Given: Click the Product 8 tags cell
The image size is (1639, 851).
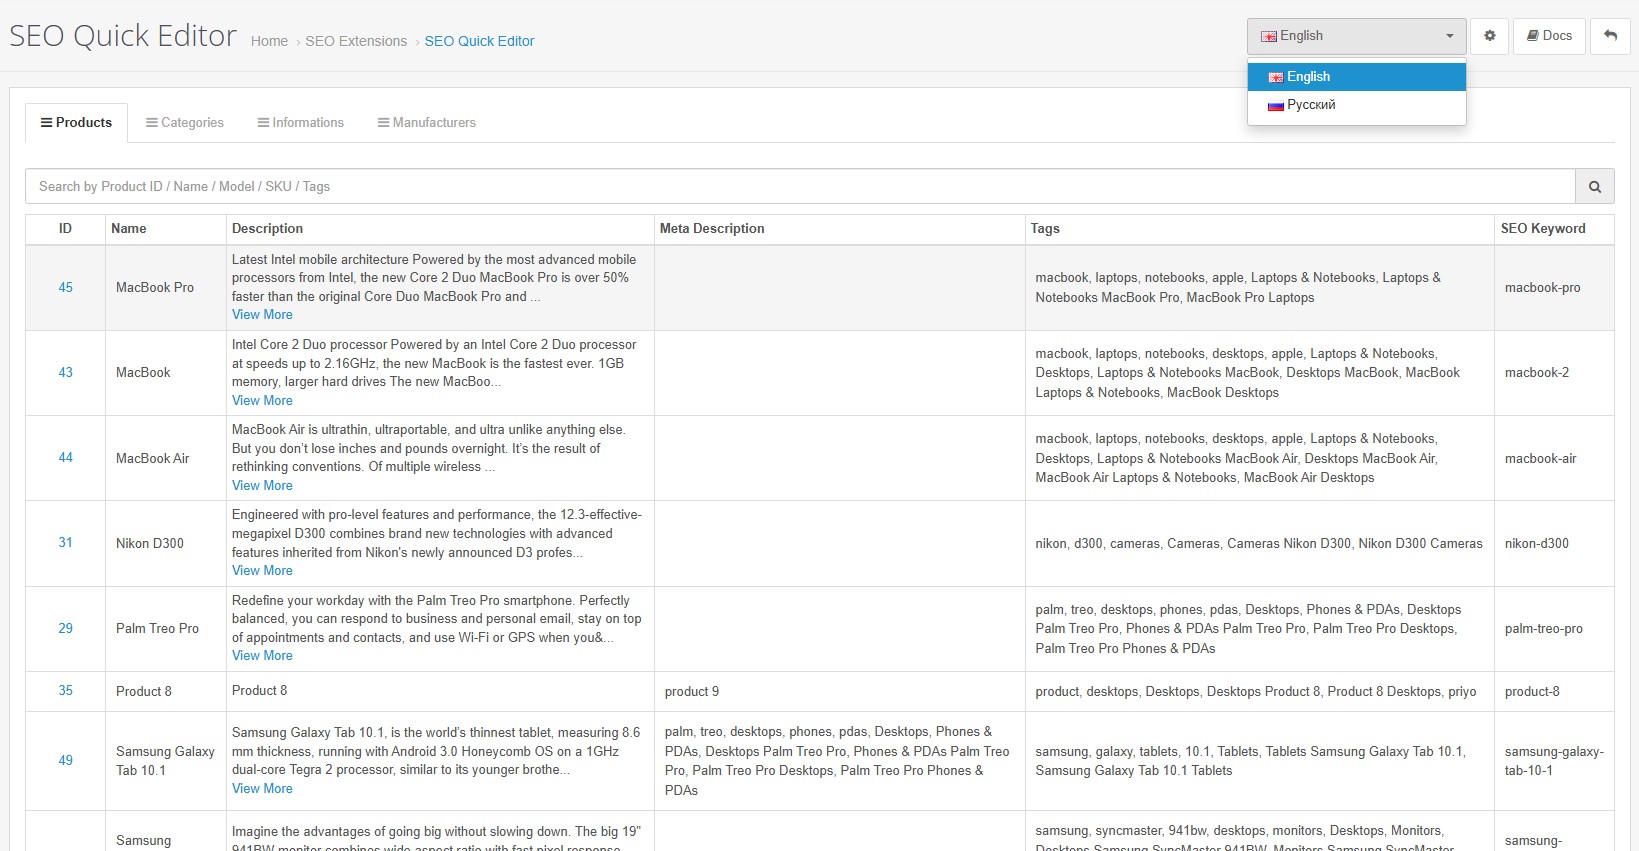Looking at the screenshot, I should click(1260, 691).
